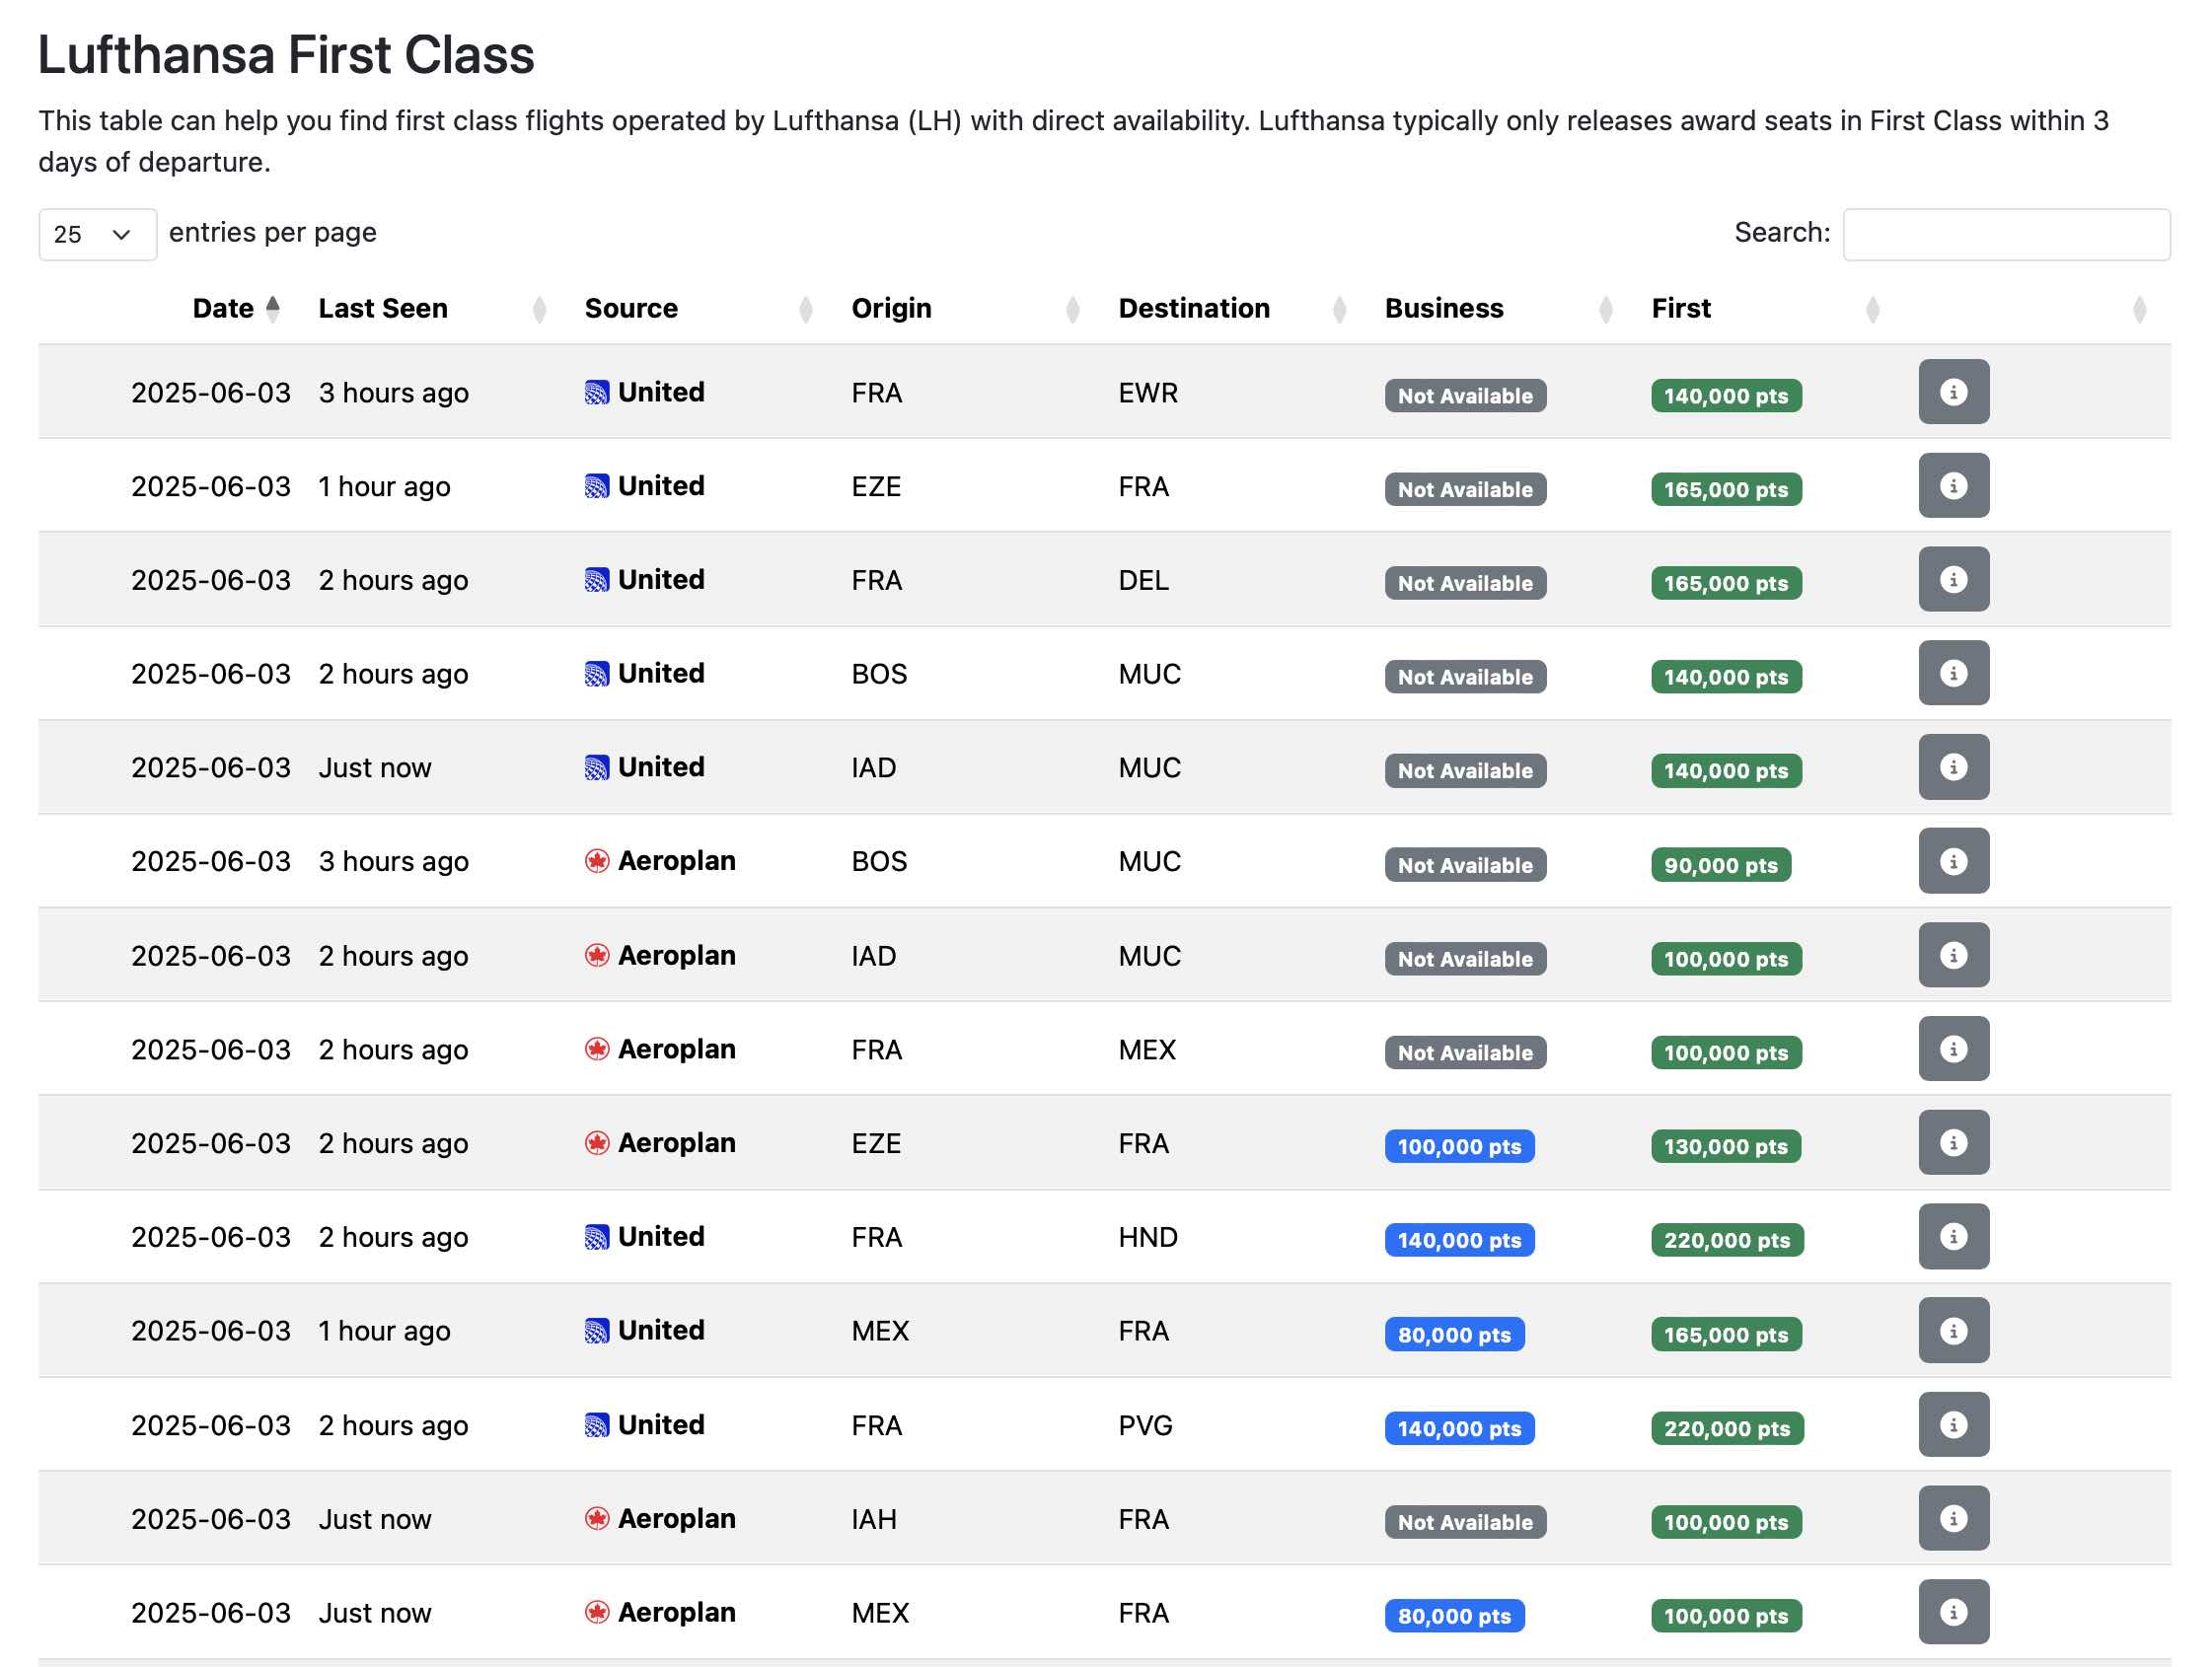This screenshot has width=2212, height=1667.
Task: Sort by Destination column header
Action: (1194, 309)
